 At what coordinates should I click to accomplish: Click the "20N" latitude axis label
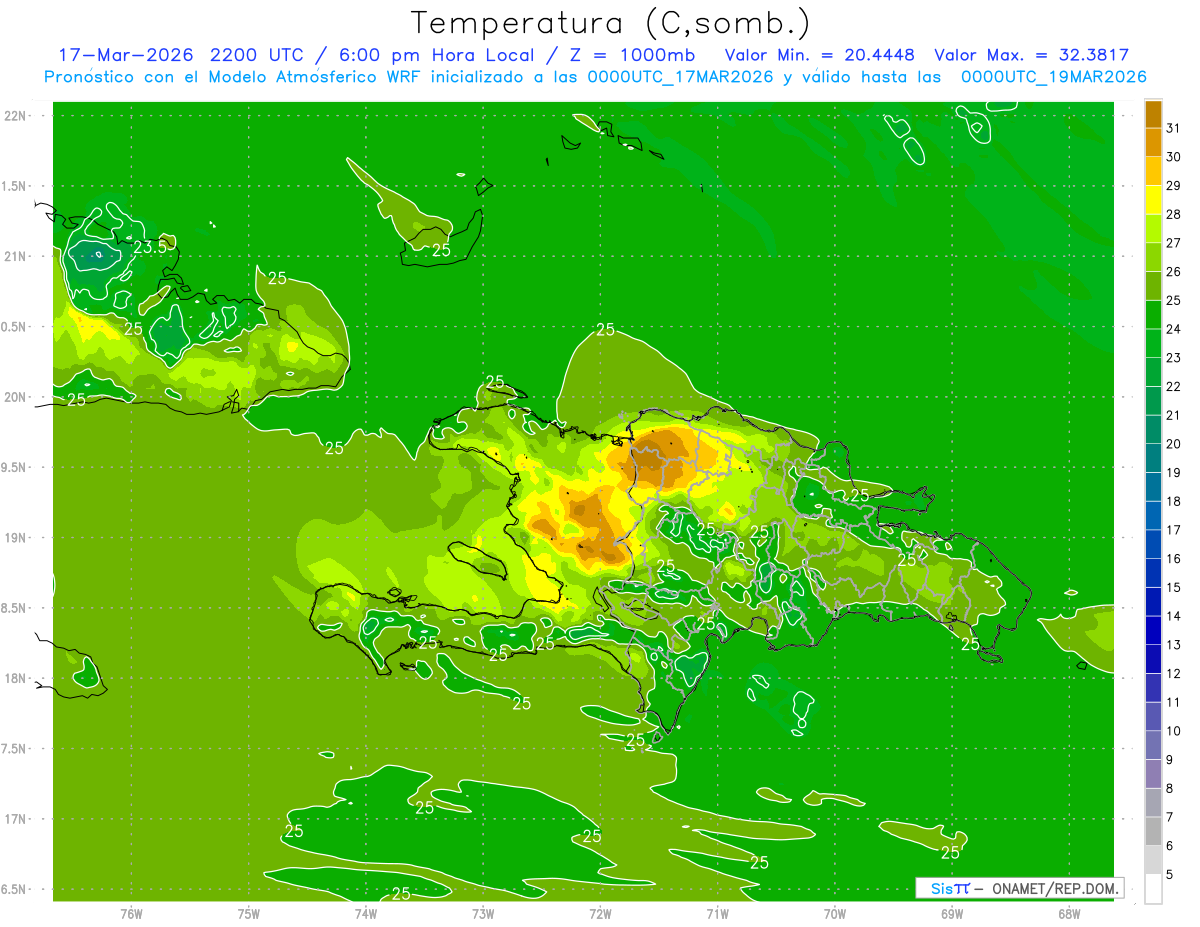[x=13, y=397]
